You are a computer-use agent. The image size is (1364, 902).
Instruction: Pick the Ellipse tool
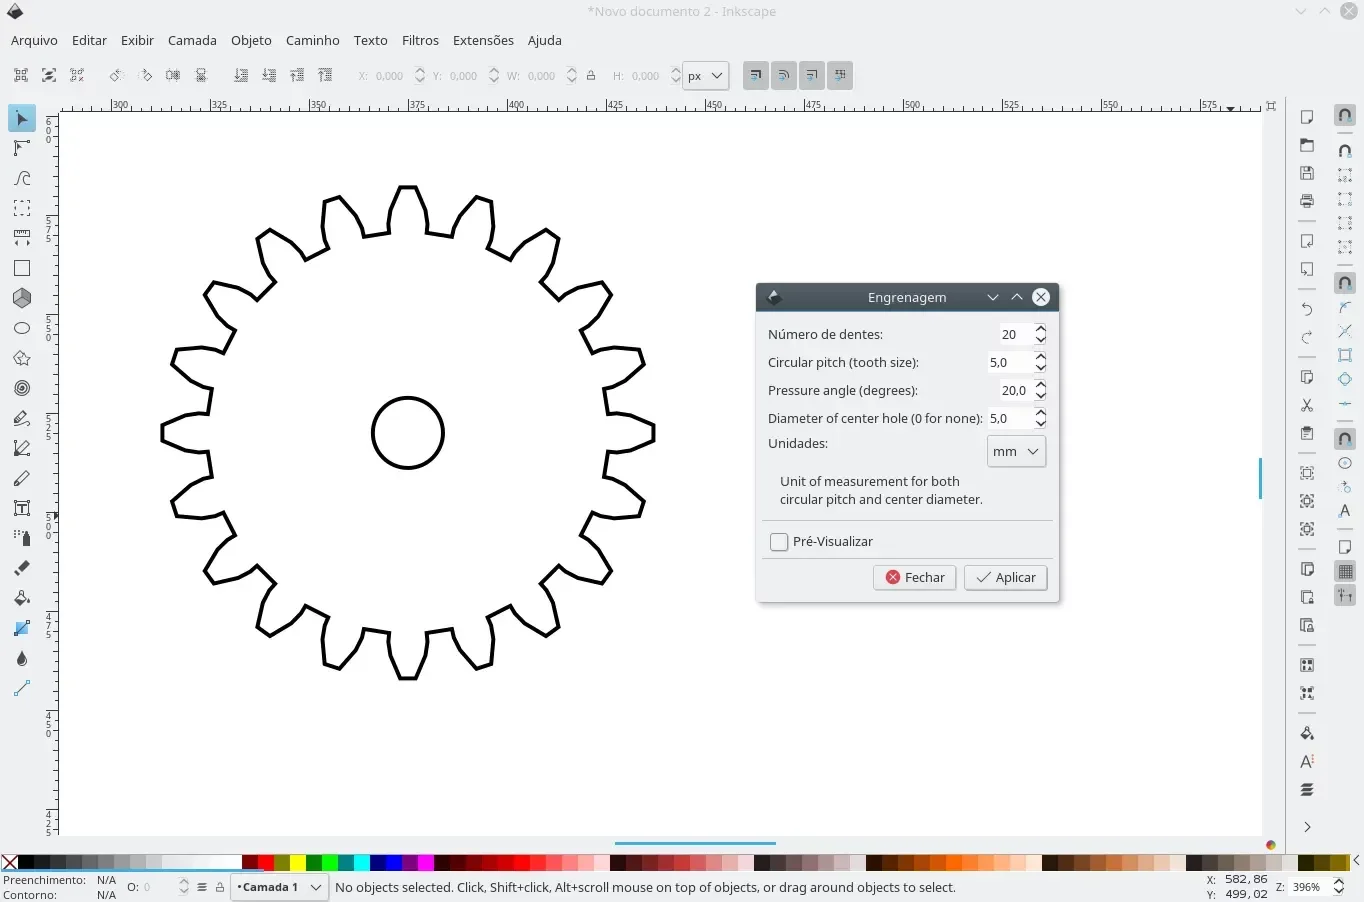tap(21, 328)
